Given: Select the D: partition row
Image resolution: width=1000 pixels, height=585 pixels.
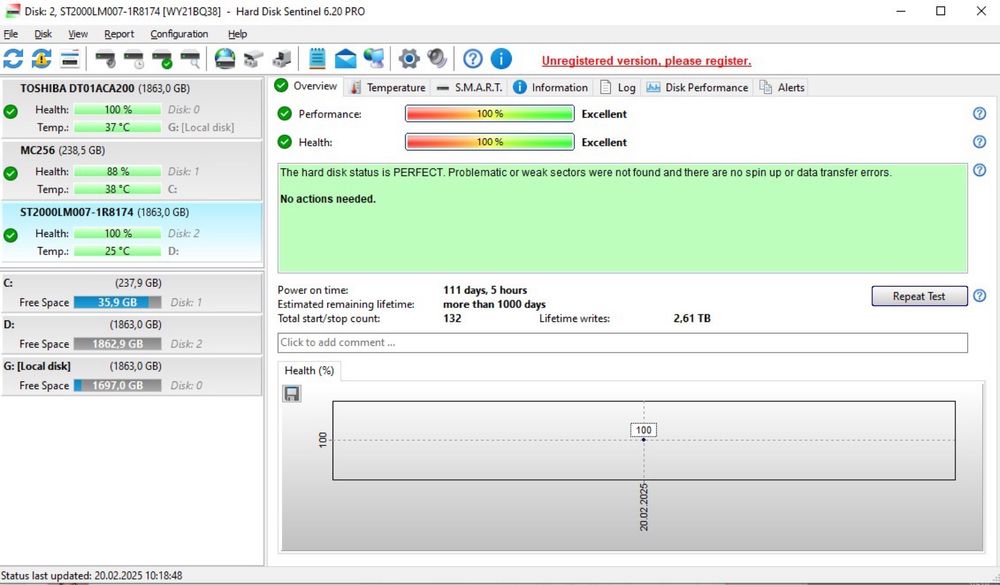Looking at the screenshot, I should 131,334.
